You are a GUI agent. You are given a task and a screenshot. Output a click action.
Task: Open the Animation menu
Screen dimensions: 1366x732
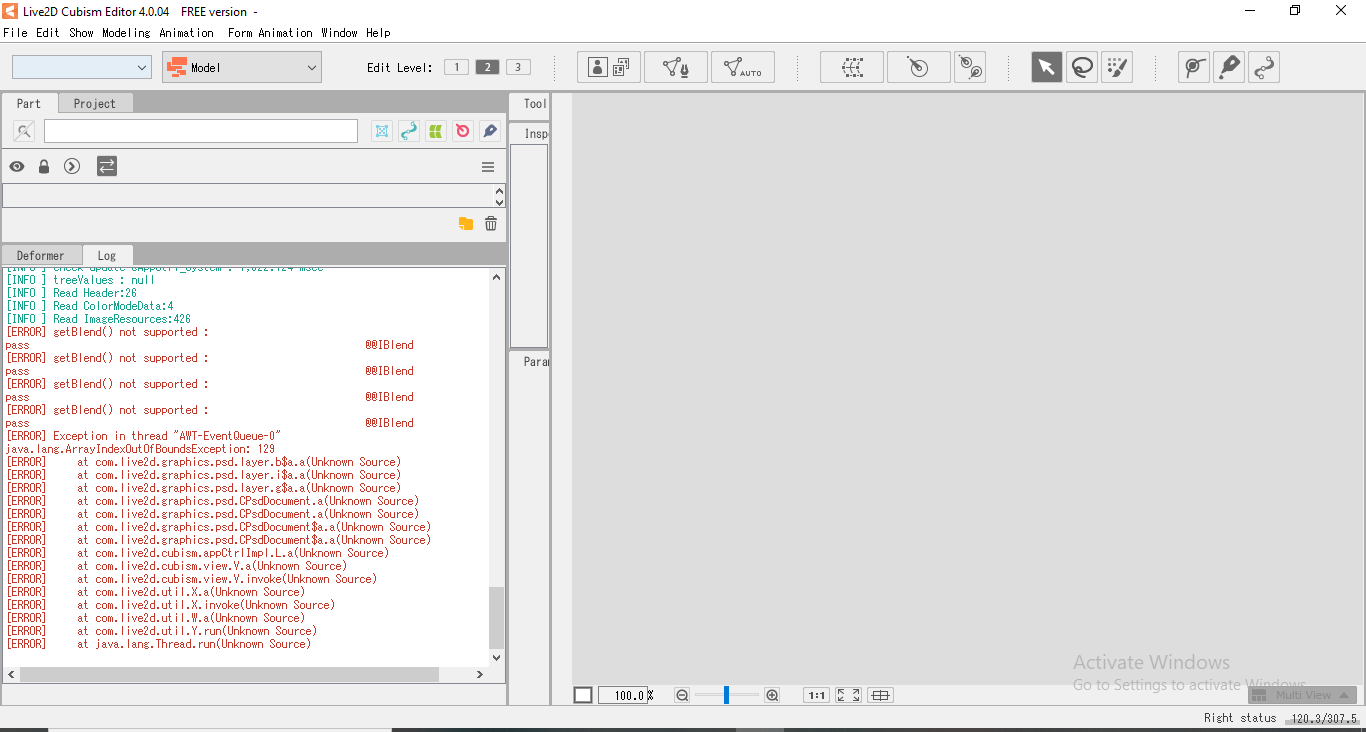click(187, 33)
